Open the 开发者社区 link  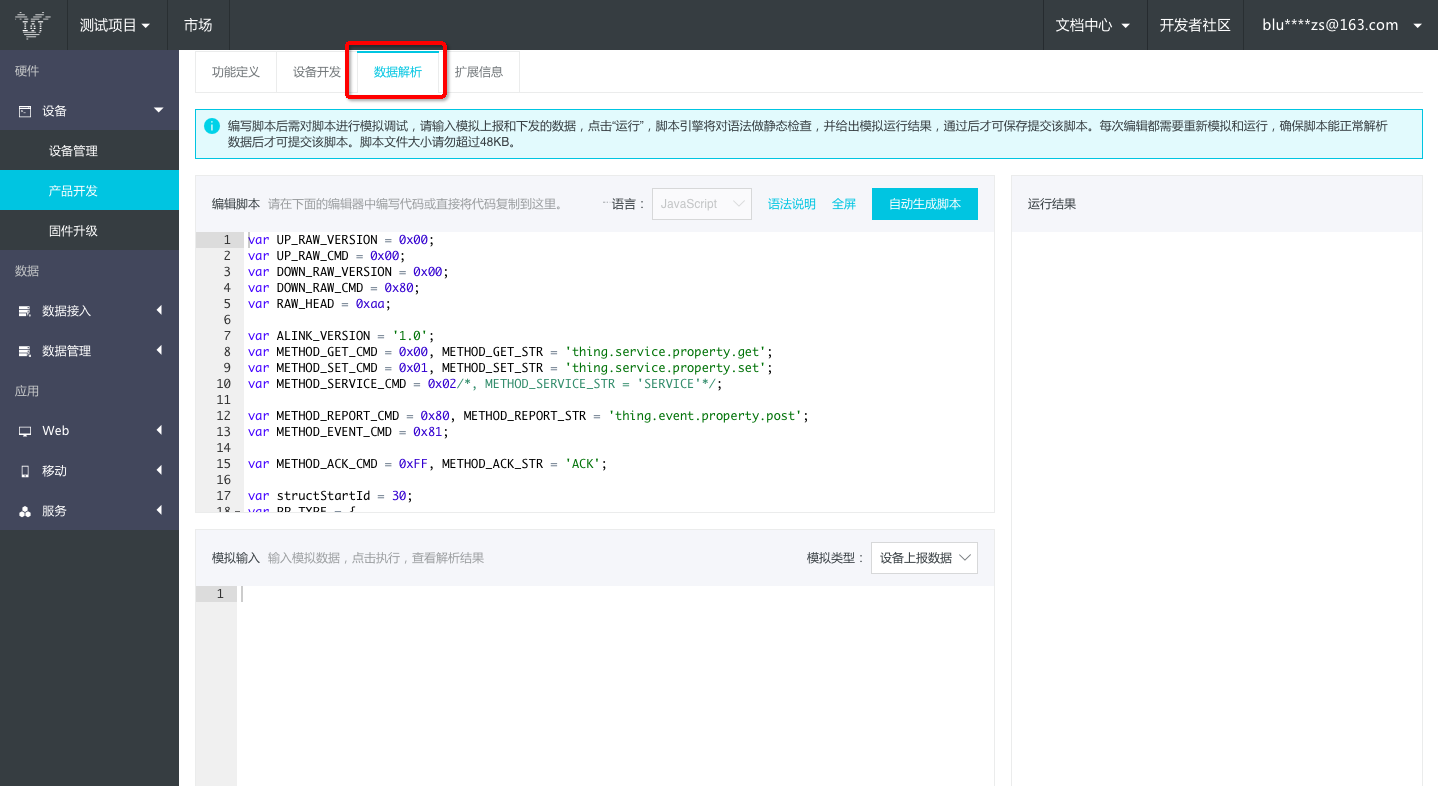(1195, 25)
